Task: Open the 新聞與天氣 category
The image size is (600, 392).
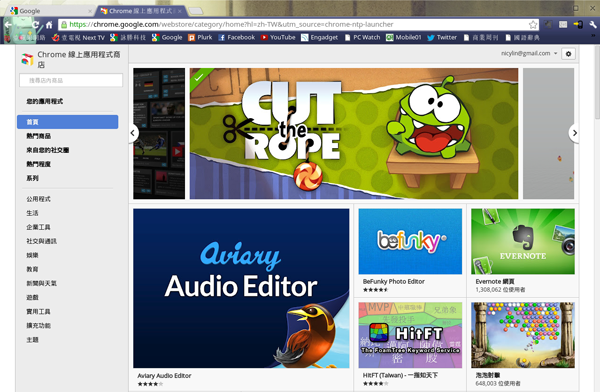Action: pyautogui.click(x=41, y=283)
